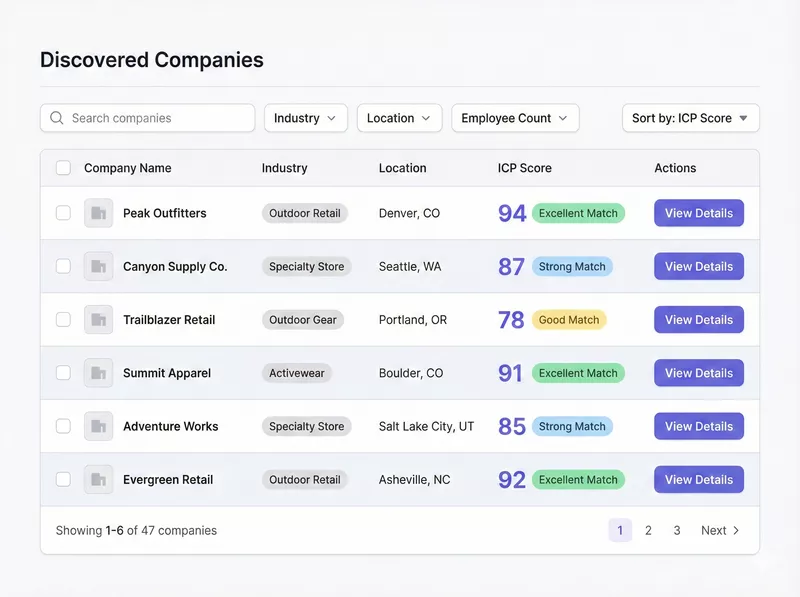800x597 pixels.
Task: Check the Peak Outfitters row checkbox
Action: 63,213
